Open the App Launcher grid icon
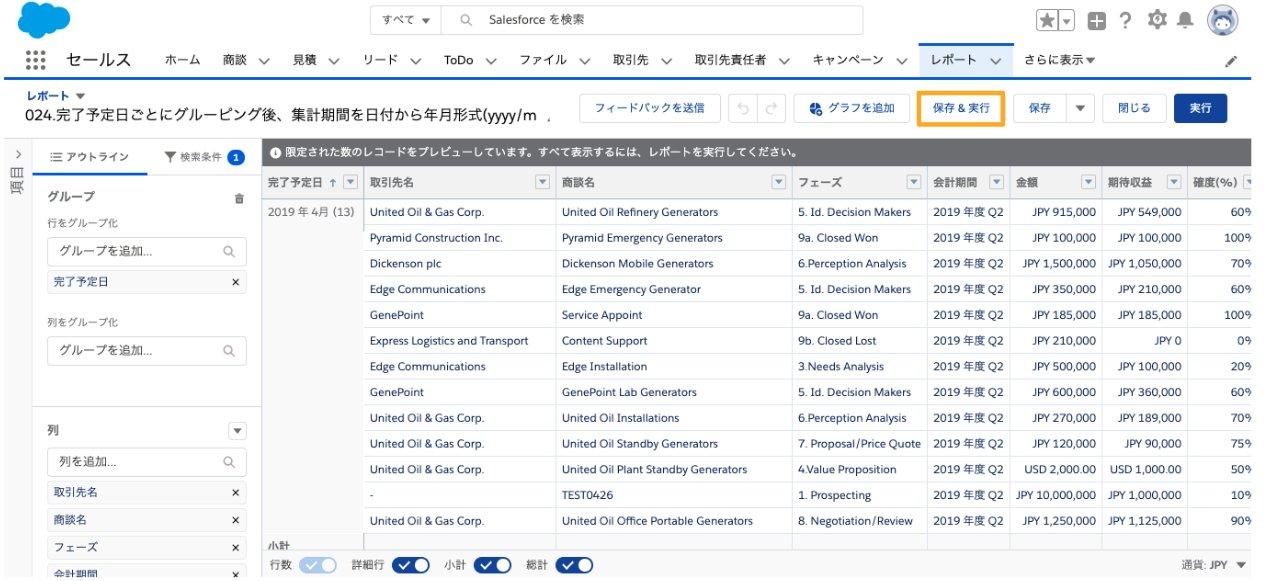1267x581 pixels. 35,60
